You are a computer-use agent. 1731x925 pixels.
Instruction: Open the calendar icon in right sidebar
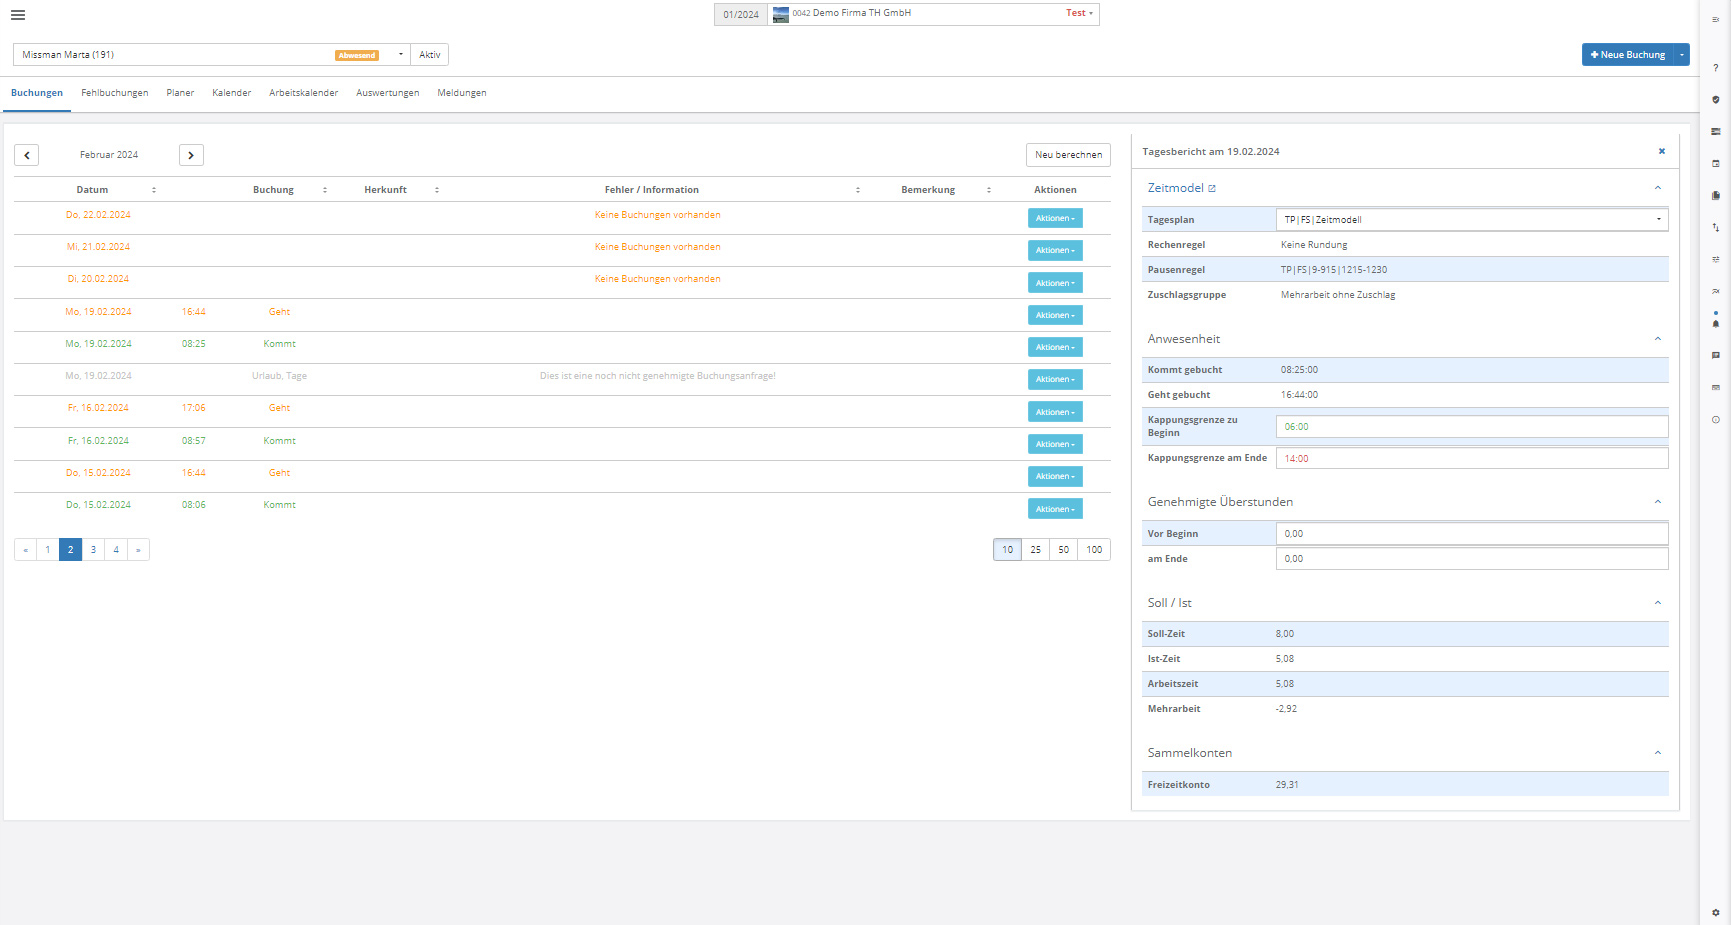pos(1715,164)
